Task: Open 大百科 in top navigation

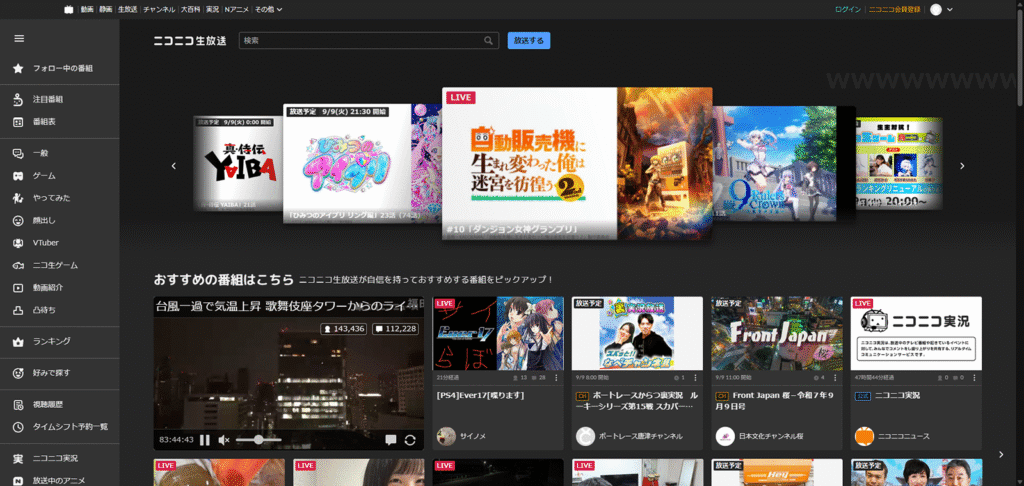Action: (x=190, y=9)
